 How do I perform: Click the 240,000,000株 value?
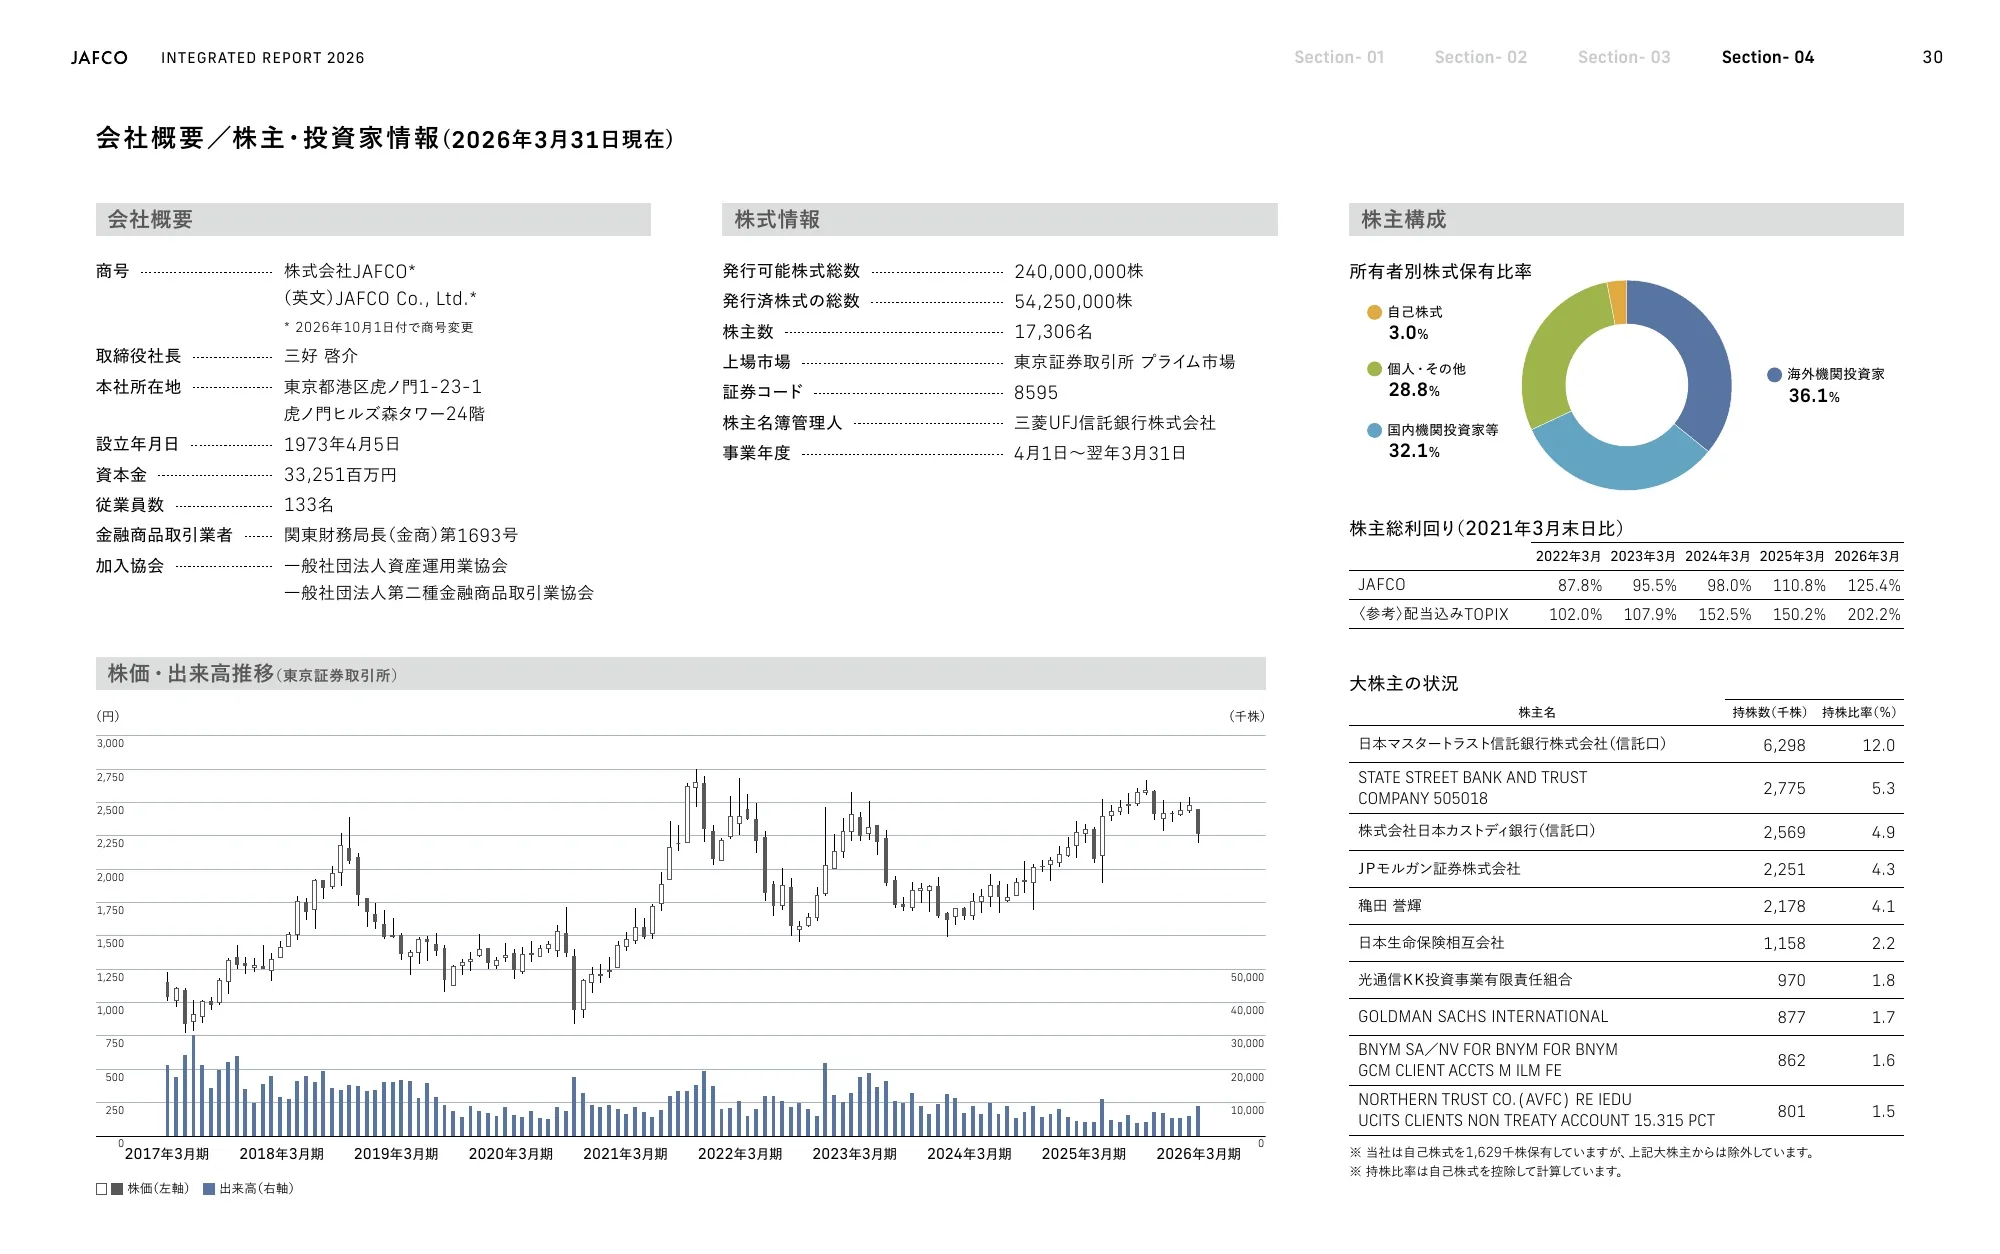click(x=1078, y=272)
